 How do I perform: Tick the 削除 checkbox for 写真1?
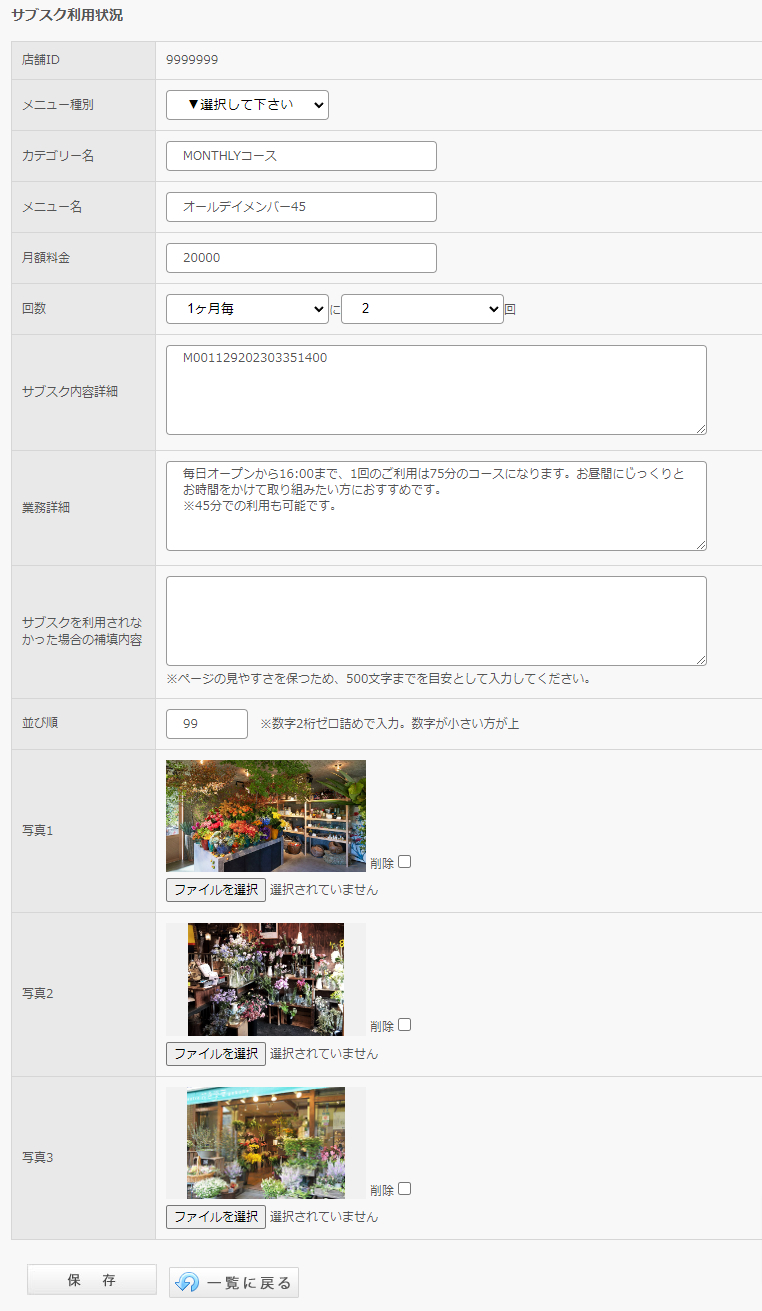405,862
